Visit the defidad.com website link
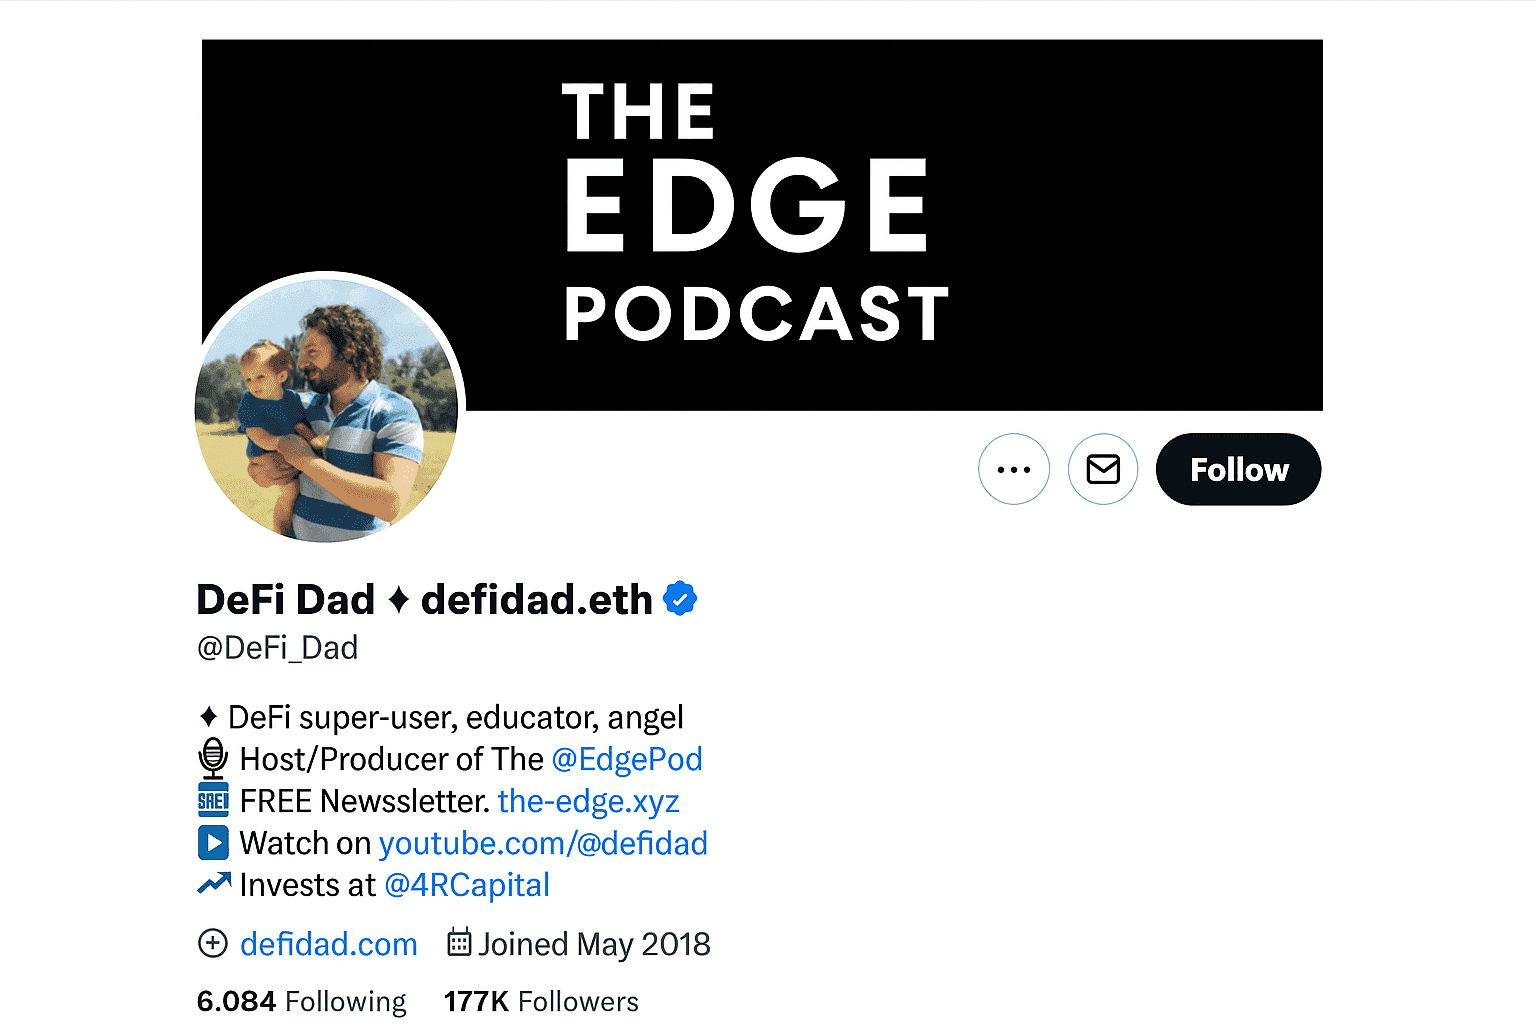This screenshot has width=1536, height=1024. tap(329, 944)
